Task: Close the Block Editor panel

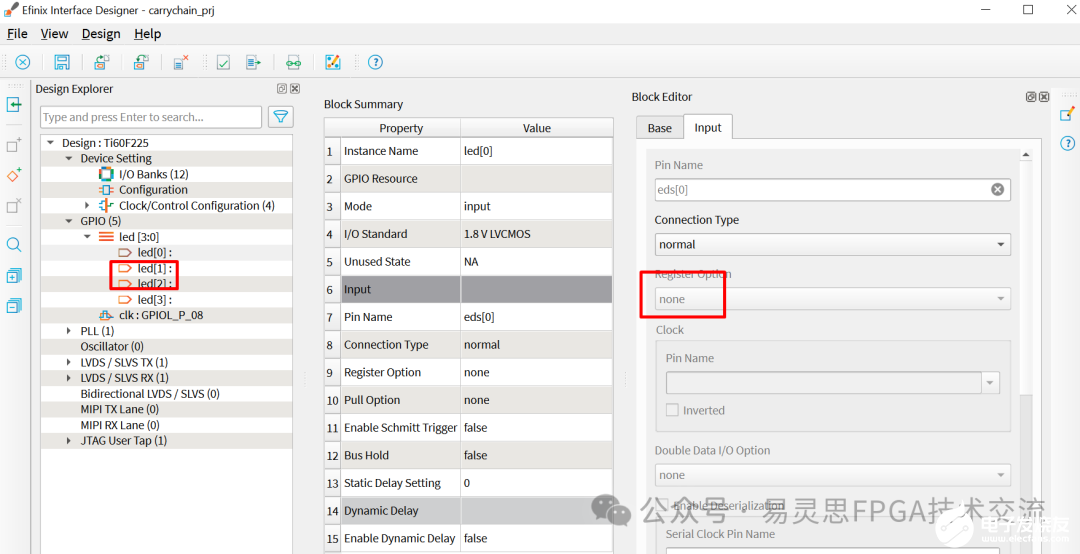Action: coord(1044,97)
